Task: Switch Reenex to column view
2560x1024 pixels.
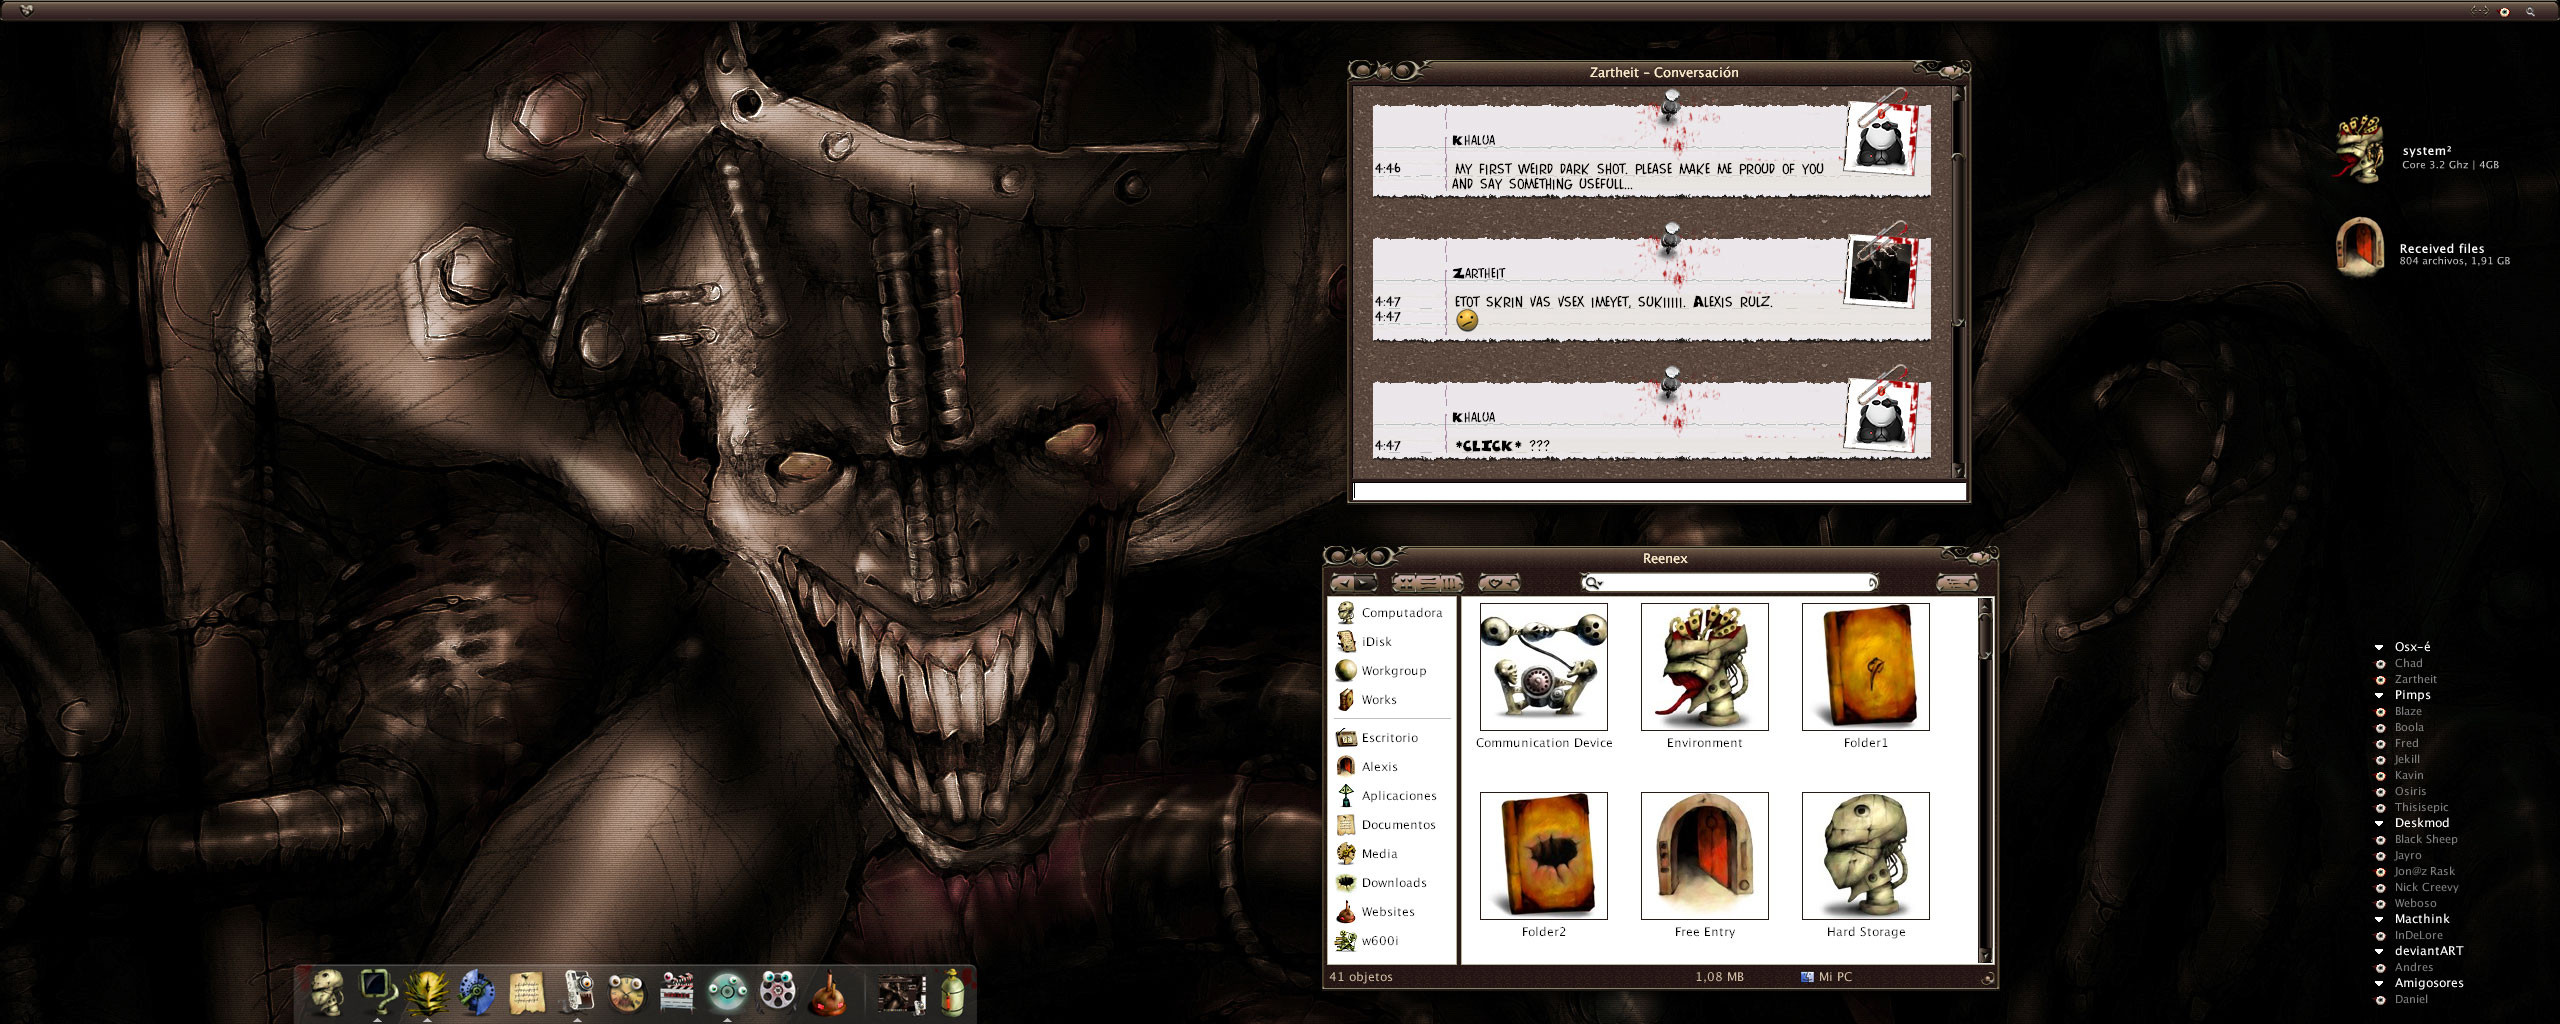Action: pyautogui.click(x=1451, y=583)
